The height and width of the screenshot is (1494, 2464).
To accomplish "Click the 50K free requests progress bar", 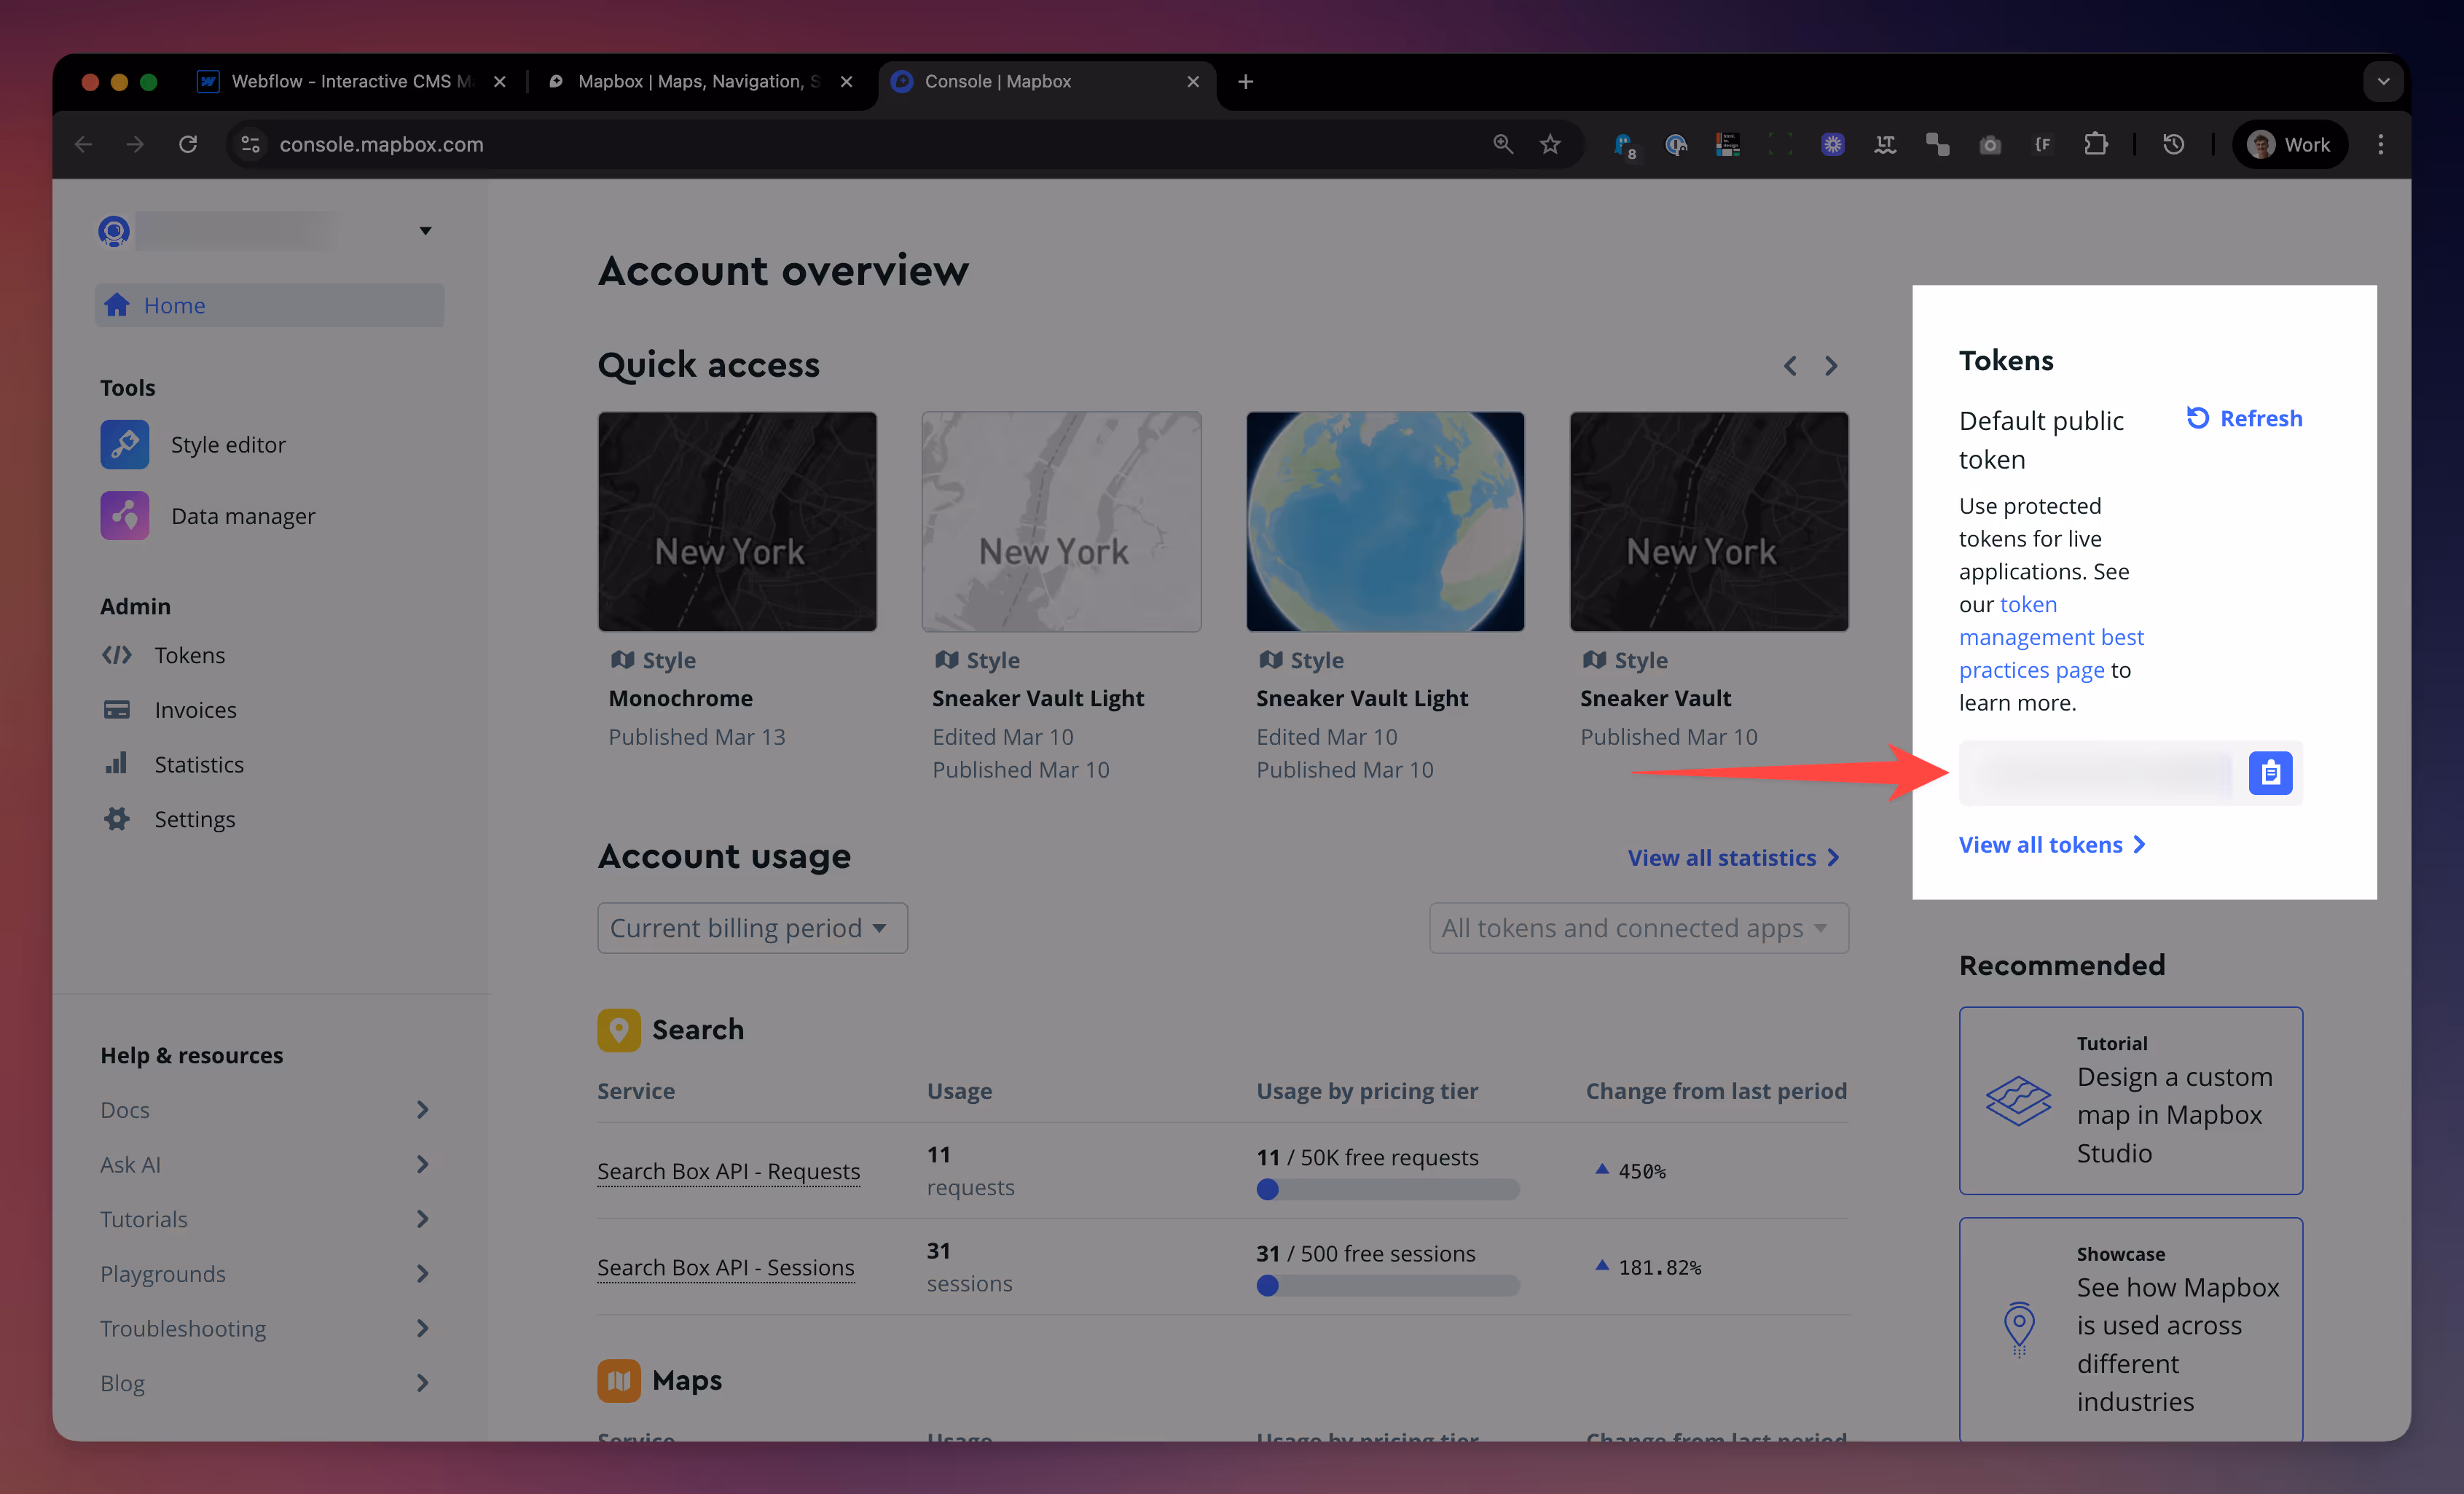I will [1387, 1190].
